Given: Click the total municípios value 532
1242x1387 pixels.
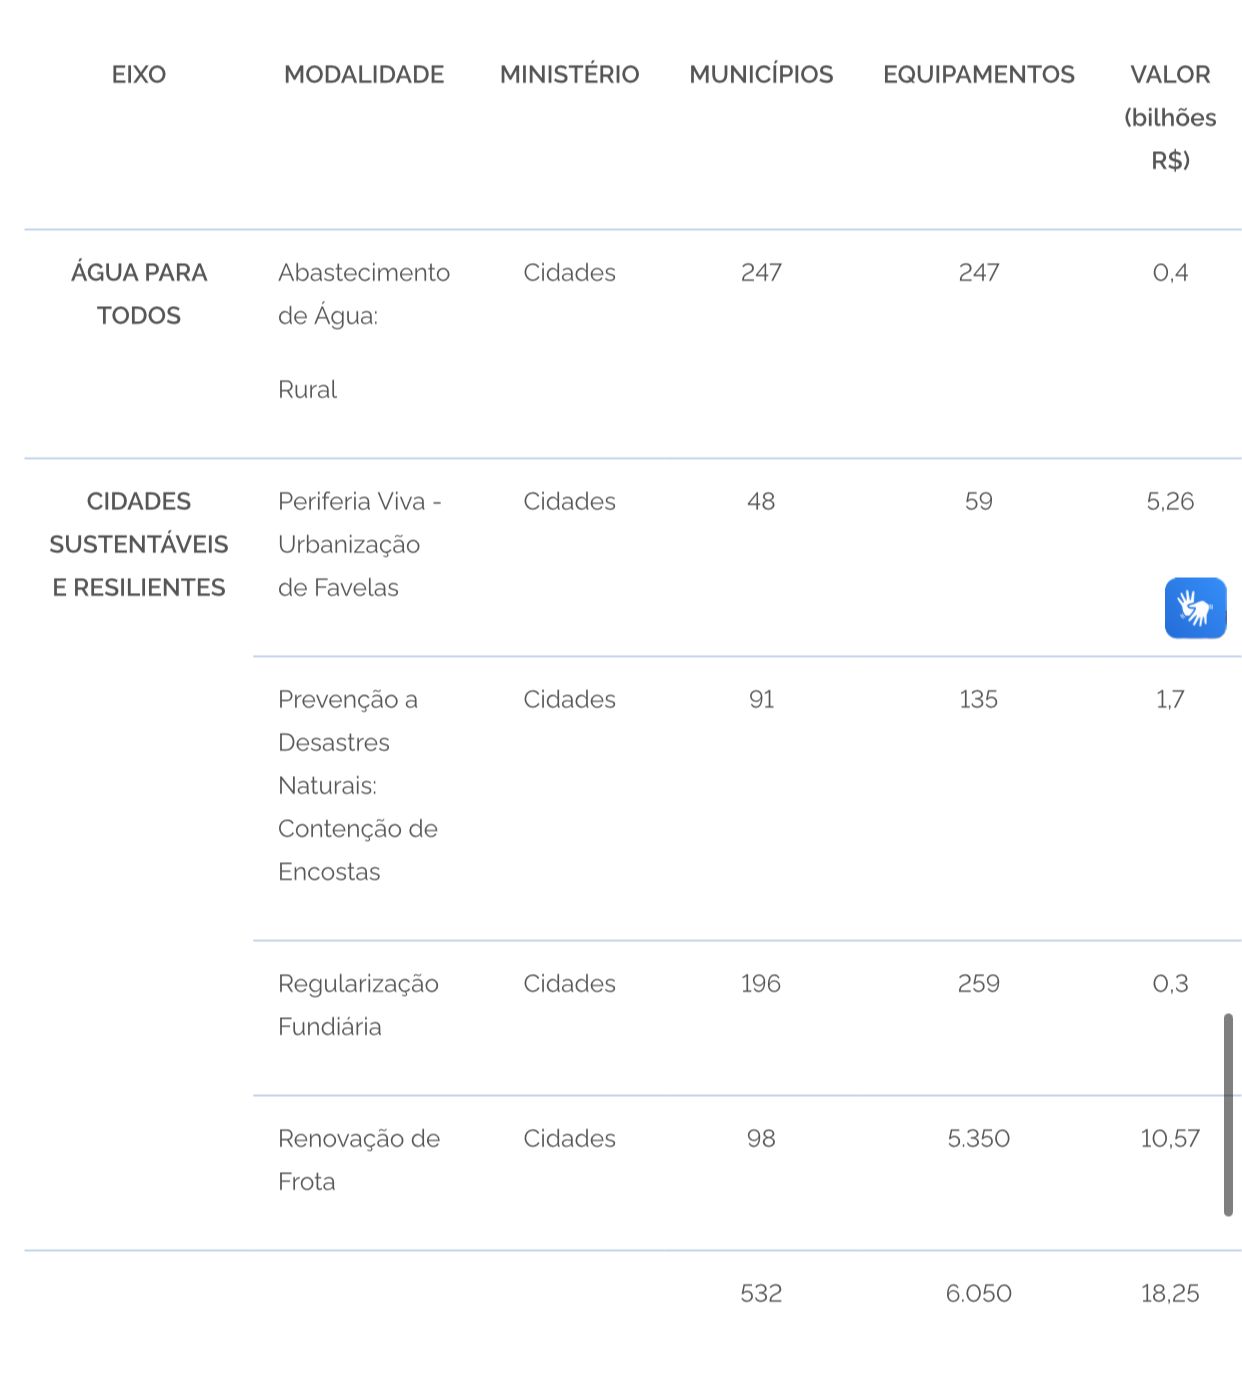Looking at the screenshot, I should tap(761, 1294).
